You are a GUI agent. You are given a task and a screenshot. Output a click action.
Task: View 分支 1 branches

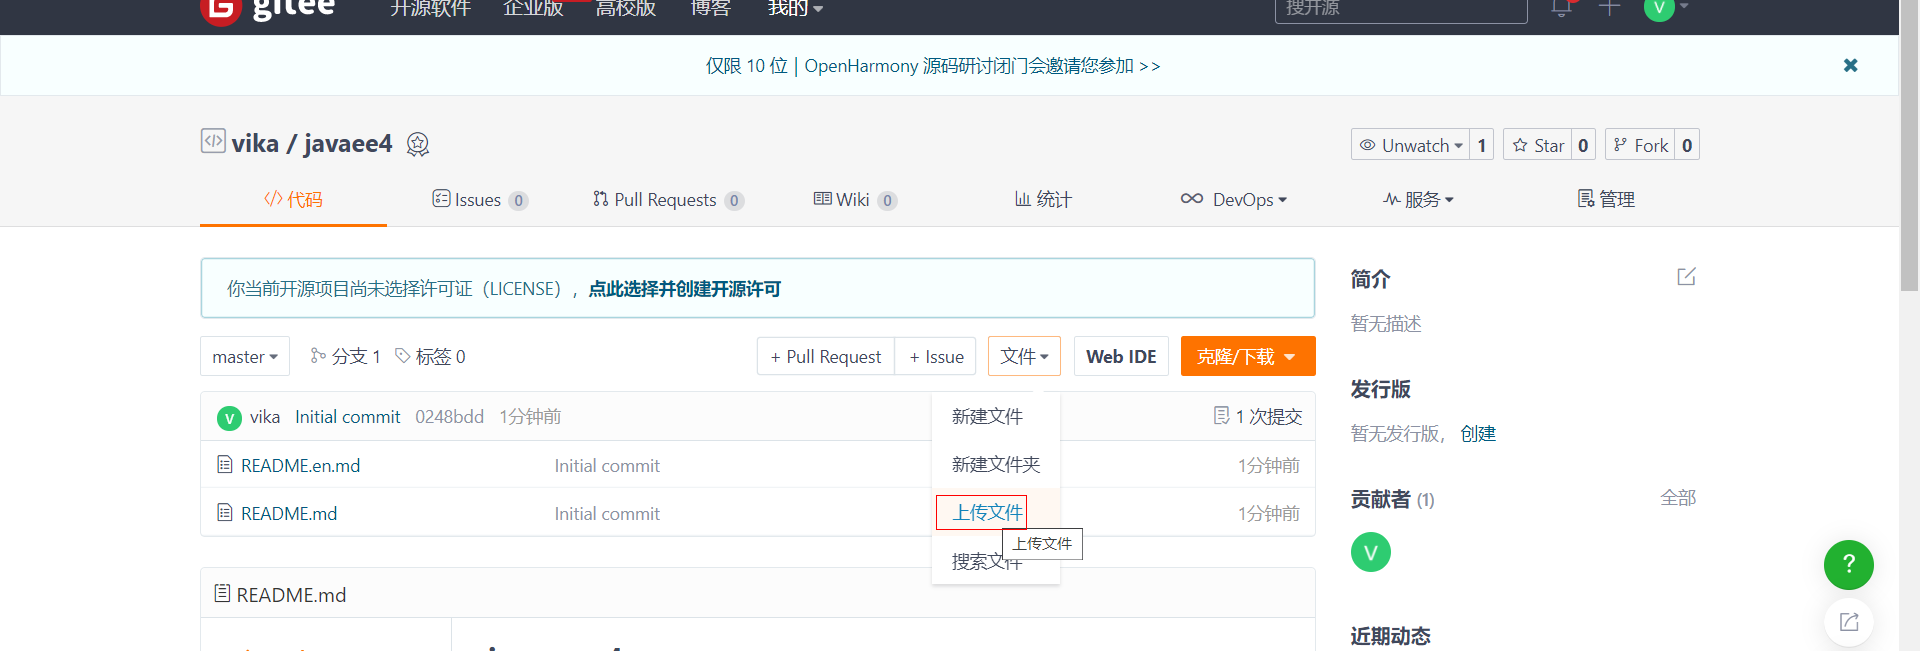click(345, 356)
